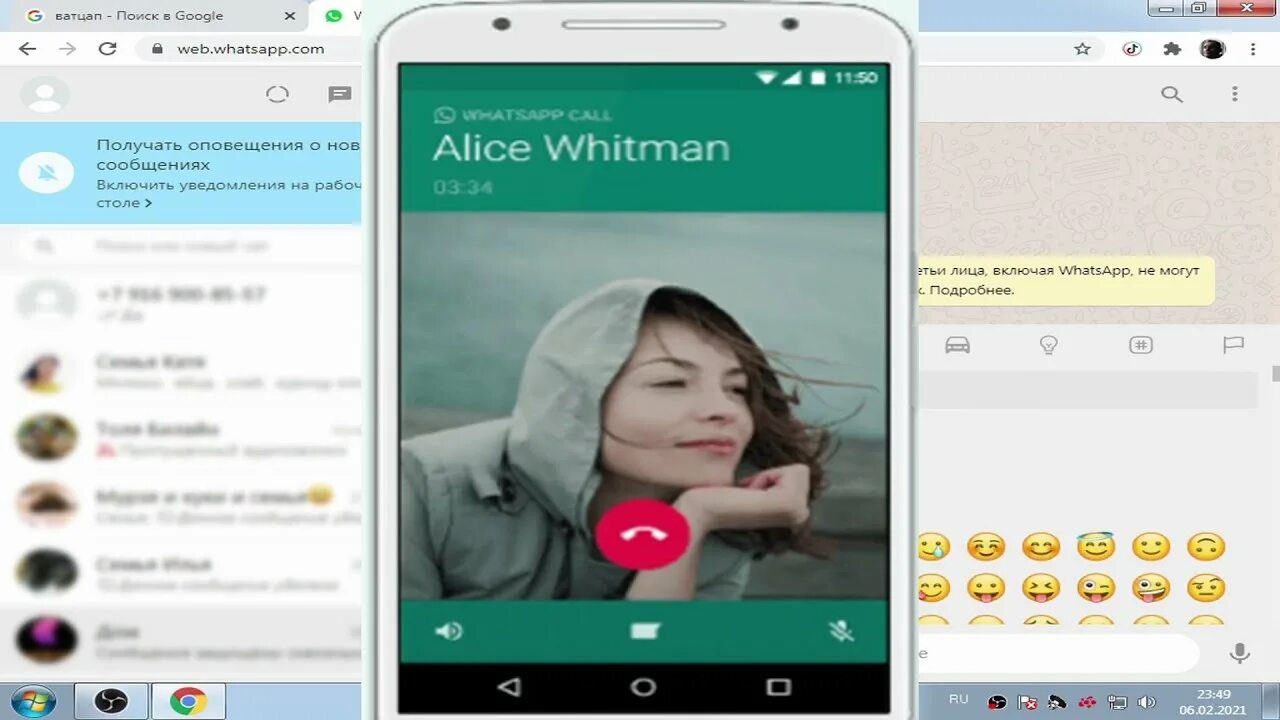Open your WhatsApp profile avatar
Image resolution: width=1280 pixels, height=720 pixels.
click(45, 95)
